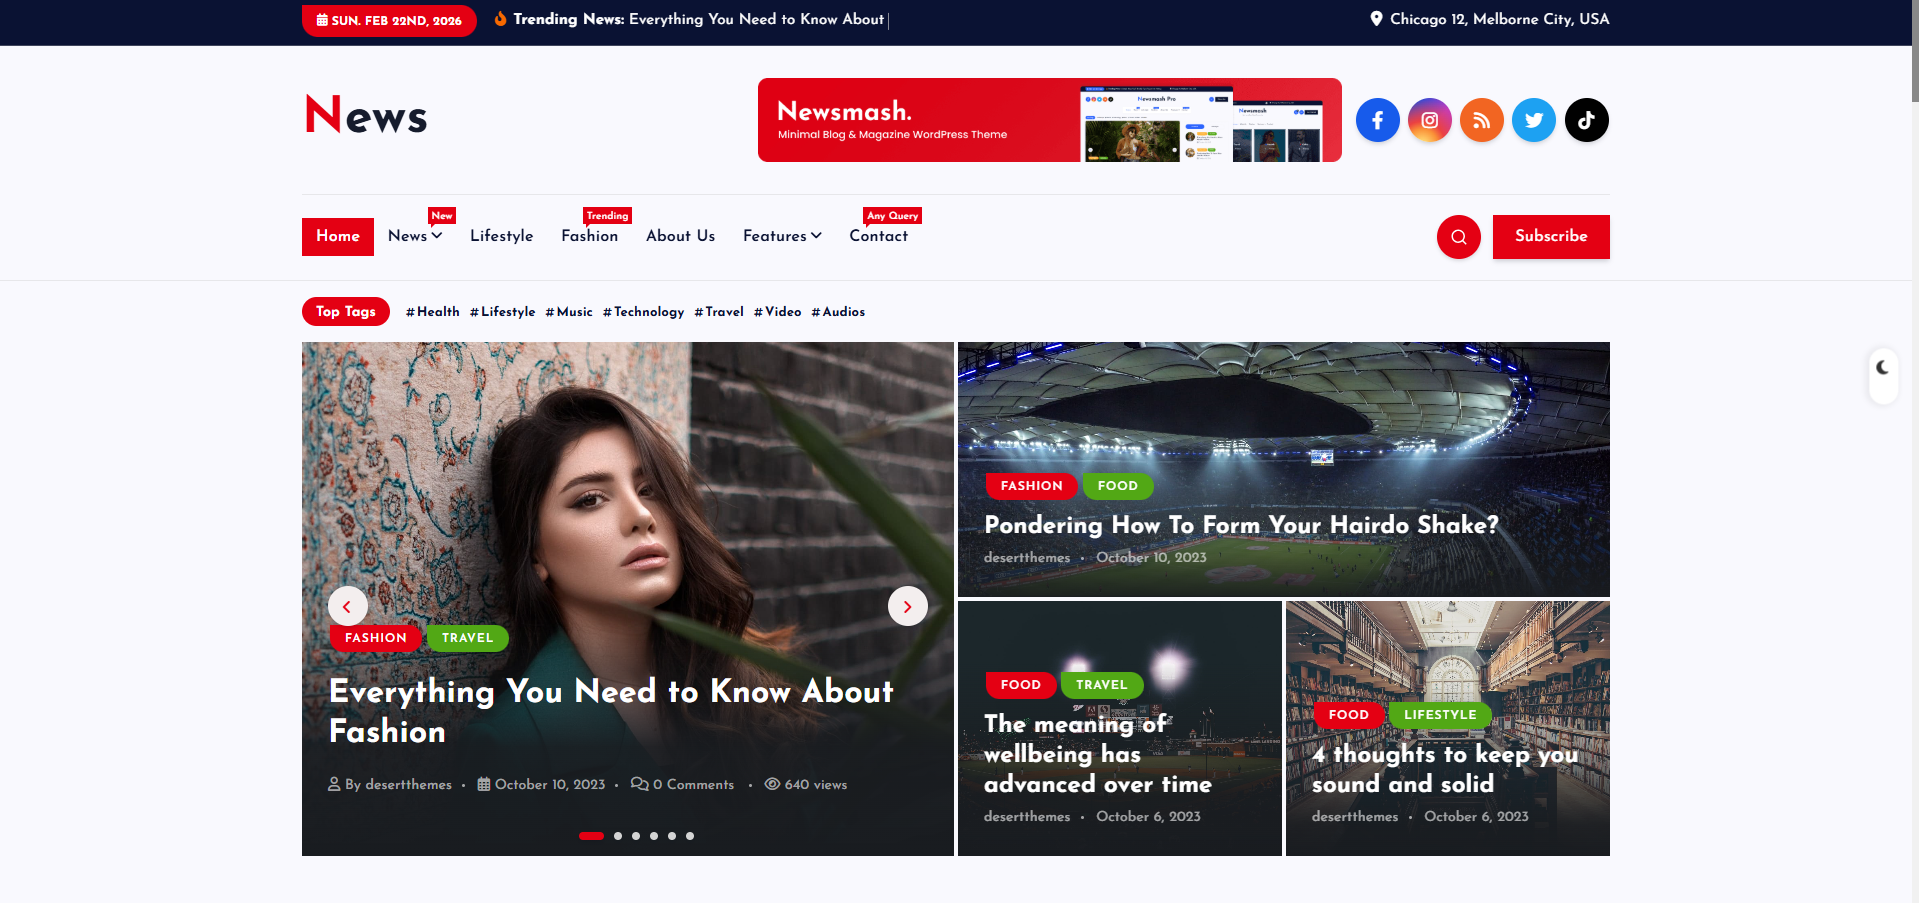Click the orange RSS feed icon
This screenshot has height=903, width=1919.
(1481, 120)
